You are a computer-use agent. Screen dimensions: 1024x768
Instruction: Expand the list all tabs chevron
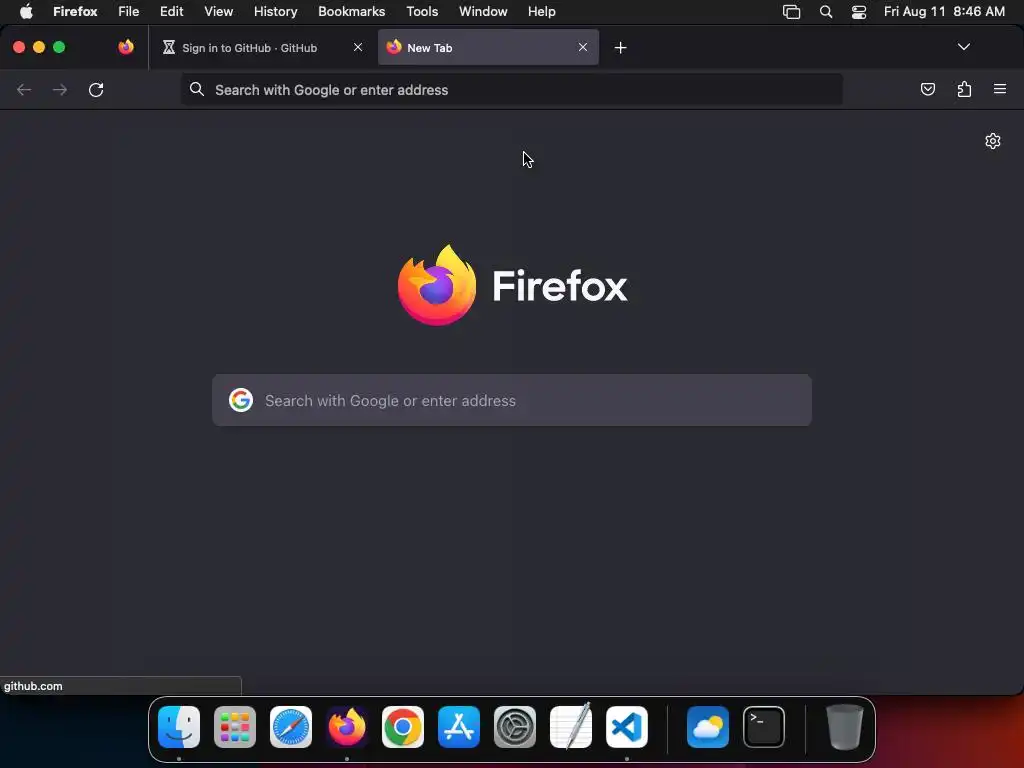(963, 47)
